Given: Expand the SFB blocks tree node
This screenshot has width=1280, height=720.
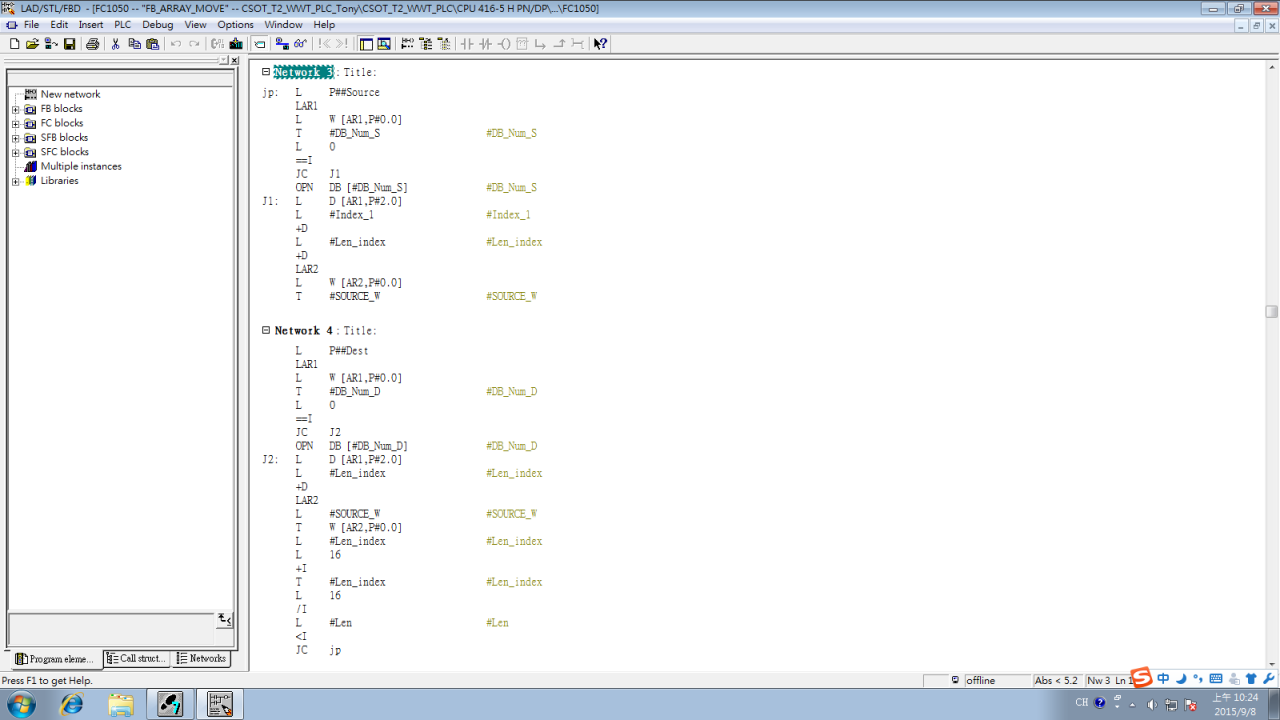Looking at the screenshot, I should tap(16, 138).
